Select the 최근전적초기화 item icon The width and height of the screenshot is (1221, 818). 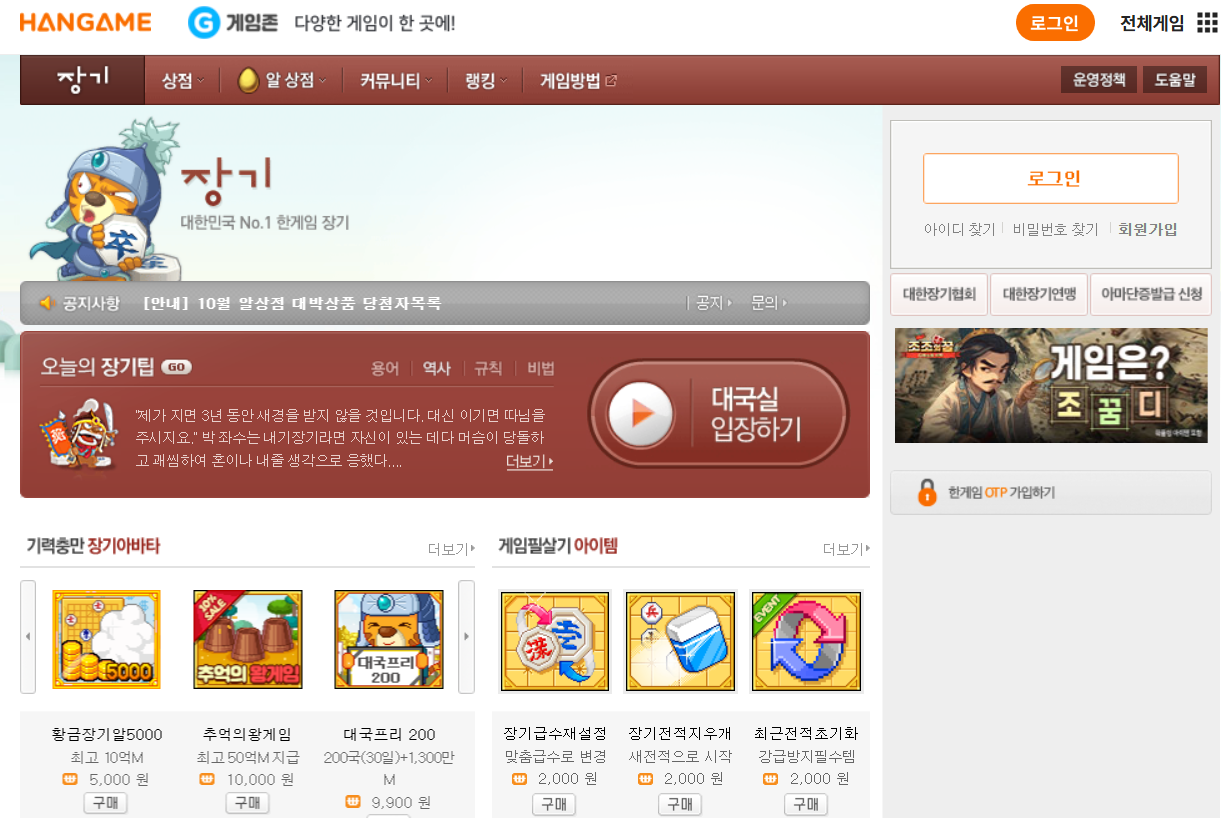coord(806,641)
